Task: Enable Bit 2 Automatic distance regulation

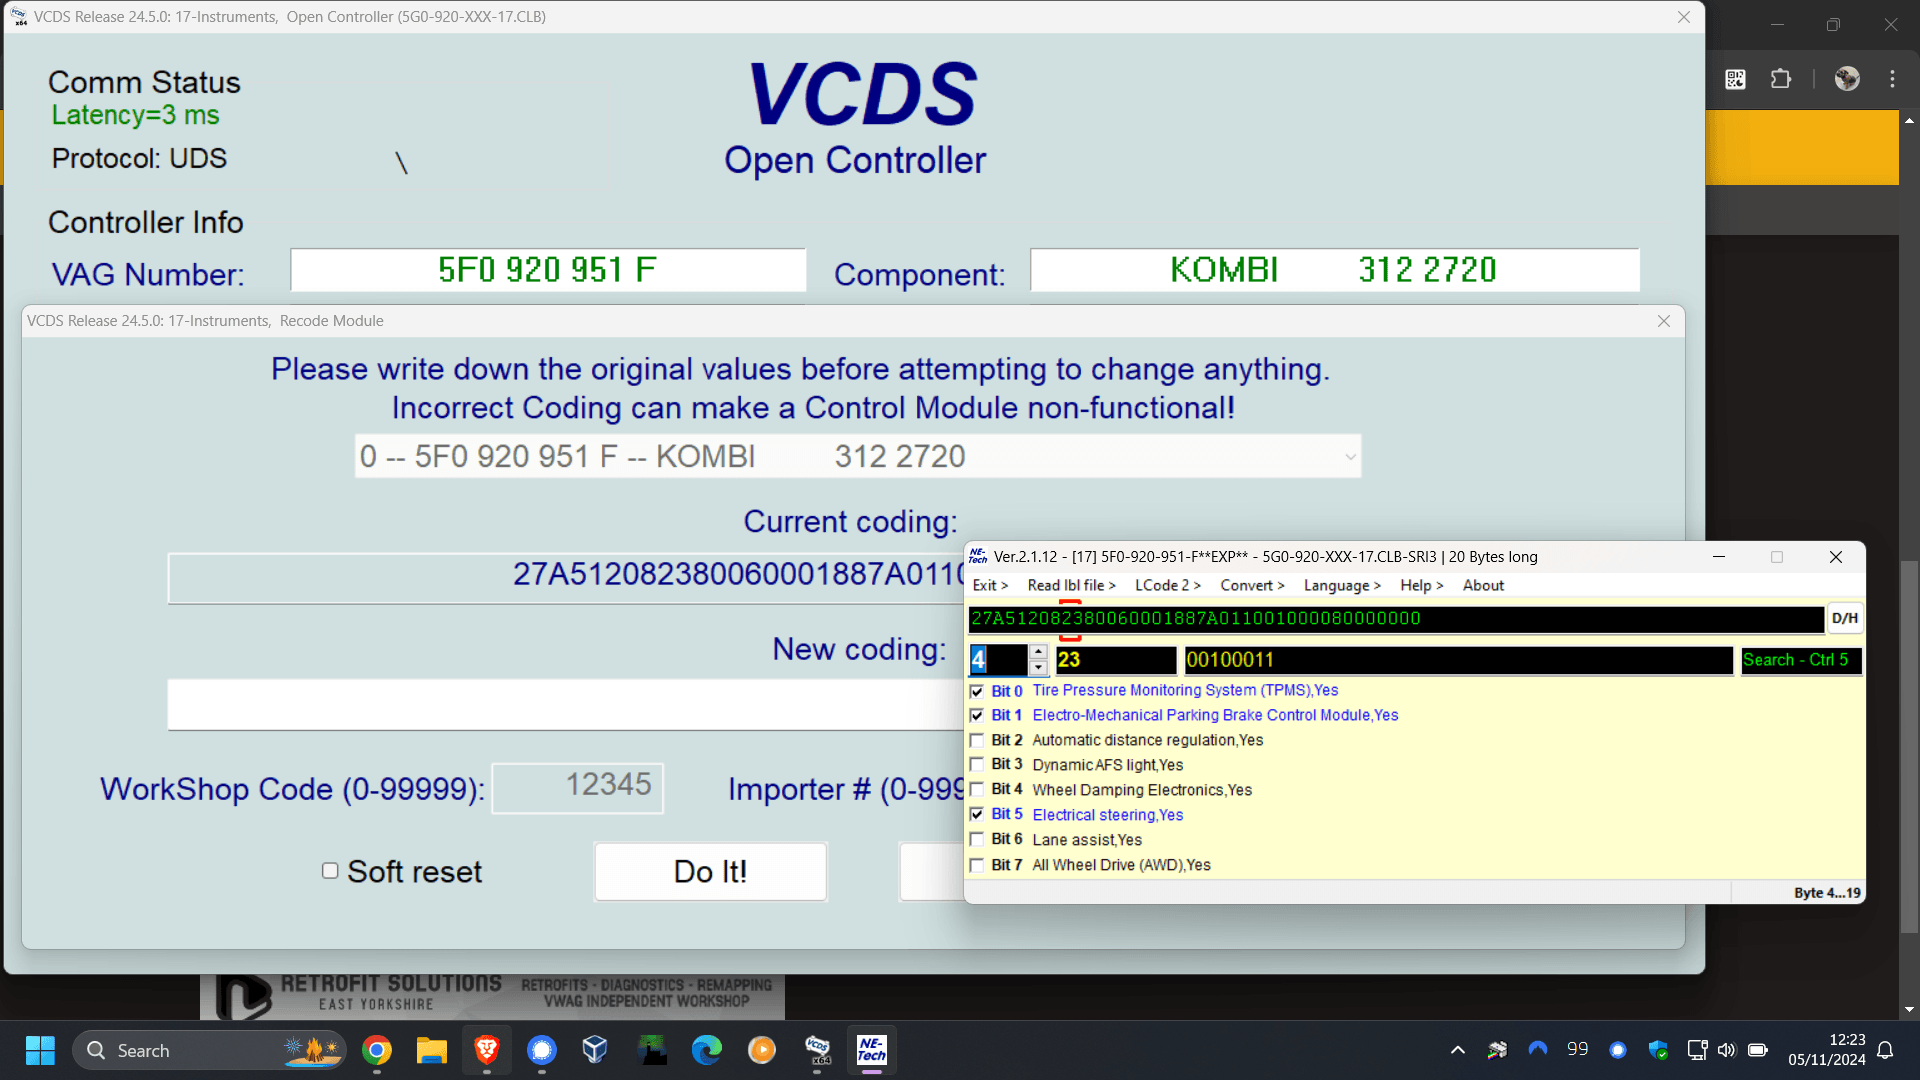Action: 977,740
